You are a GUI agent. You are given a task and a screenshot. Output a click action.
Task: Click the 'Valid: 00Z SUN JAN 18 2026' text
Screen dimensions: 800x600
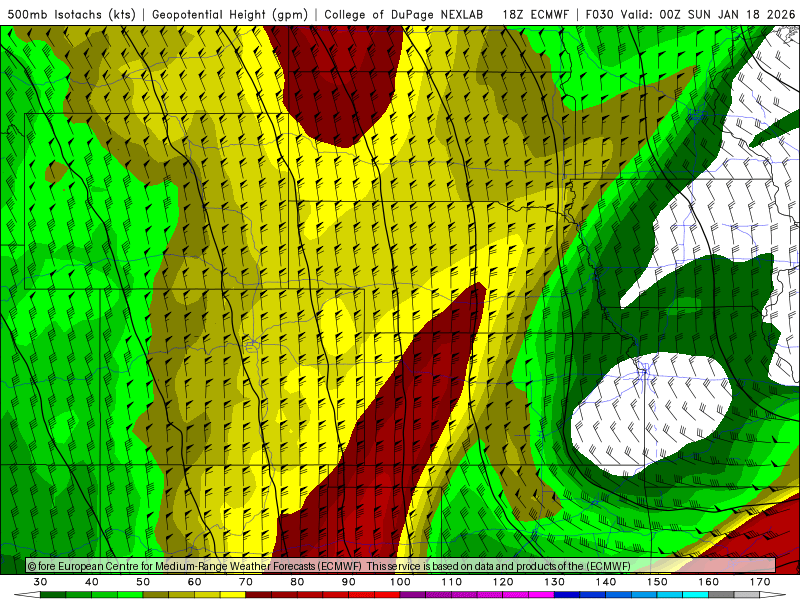[x=708, y=14]
